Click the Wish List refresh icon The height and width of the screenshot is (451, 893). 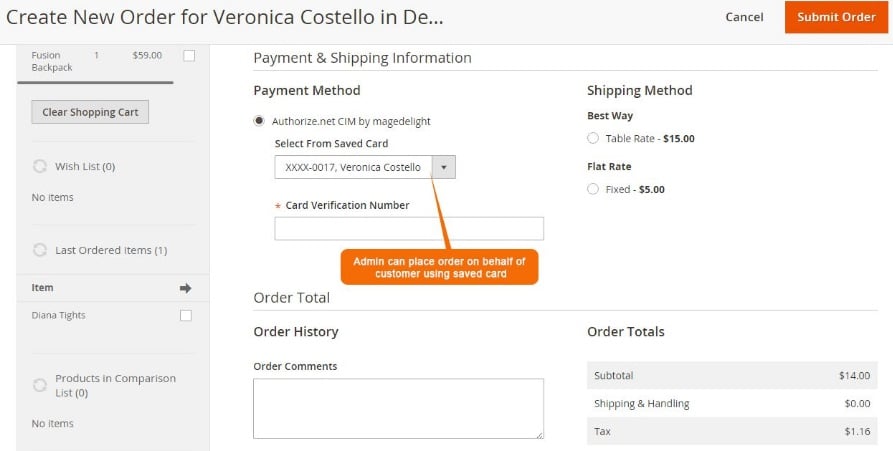click(40, 167)
